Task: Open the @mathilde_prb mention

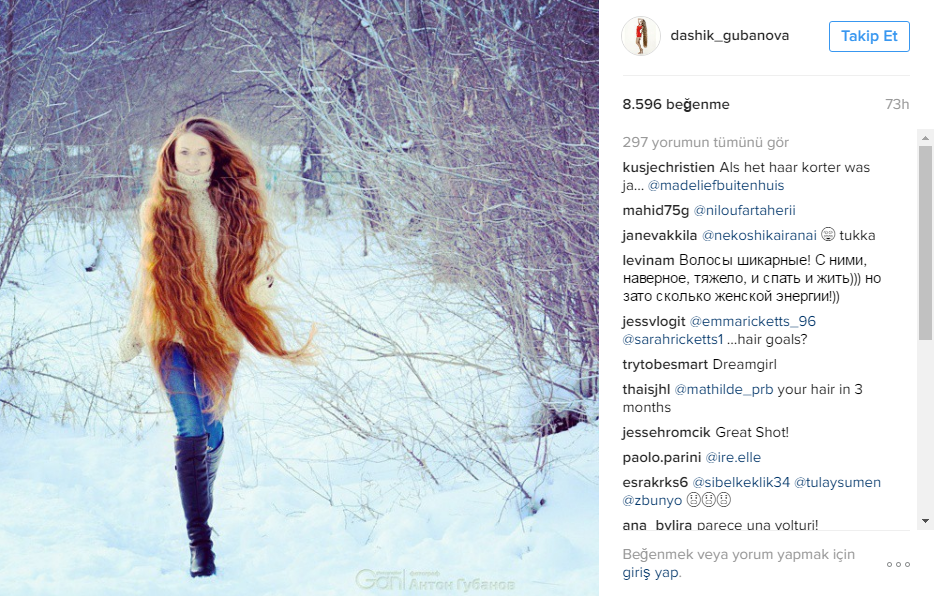Action: (724, 389)
